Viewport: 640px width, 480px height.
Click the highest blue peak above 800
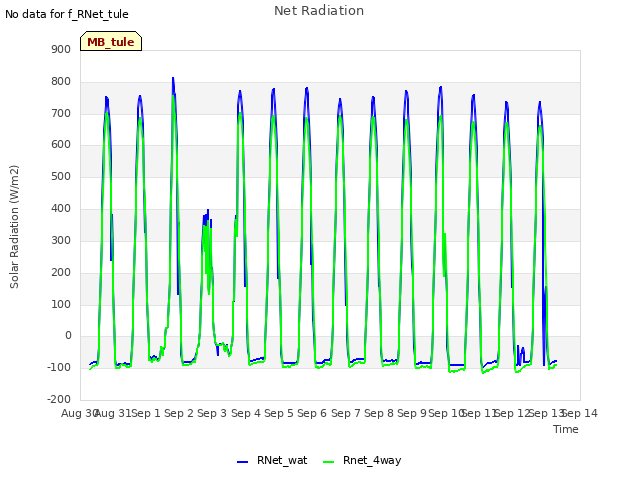coord(173,78)
